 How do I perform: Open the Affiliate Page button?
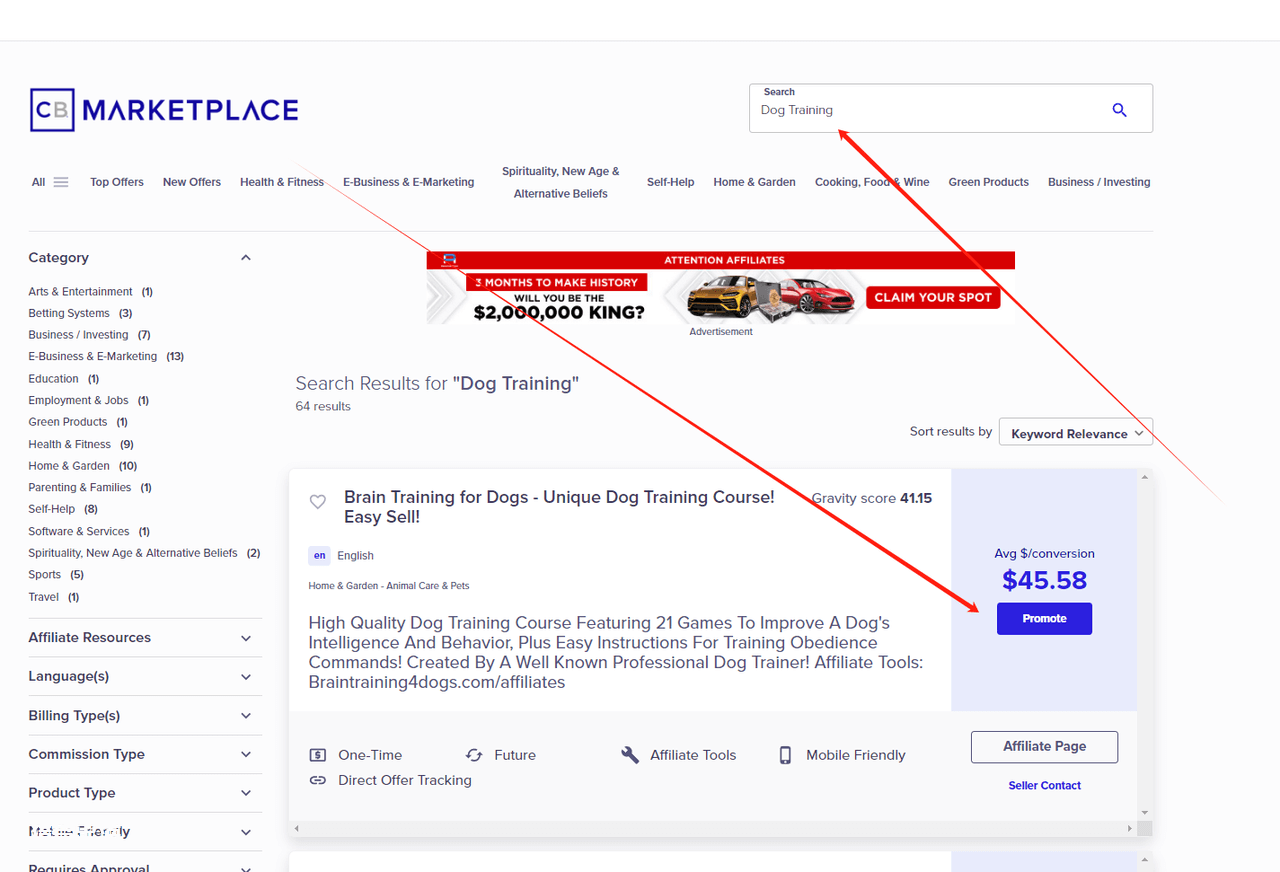(x=1044, y=747)
